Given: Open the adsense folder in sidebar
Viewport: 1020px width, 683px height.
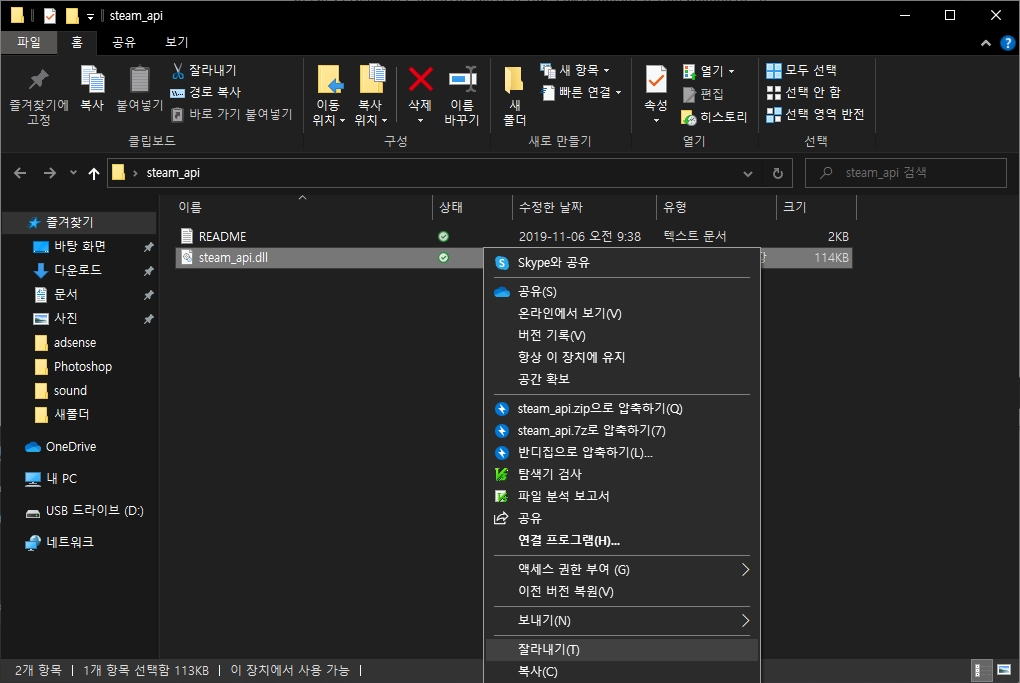Looking at the screenshot, I should tap(75, 343).
